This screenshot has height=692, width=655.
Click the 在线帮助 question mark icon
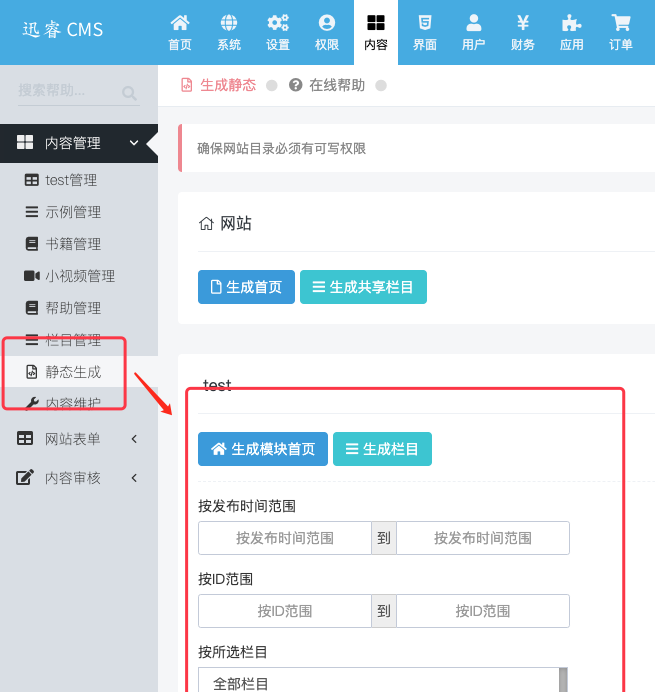[x=295, y=85]
